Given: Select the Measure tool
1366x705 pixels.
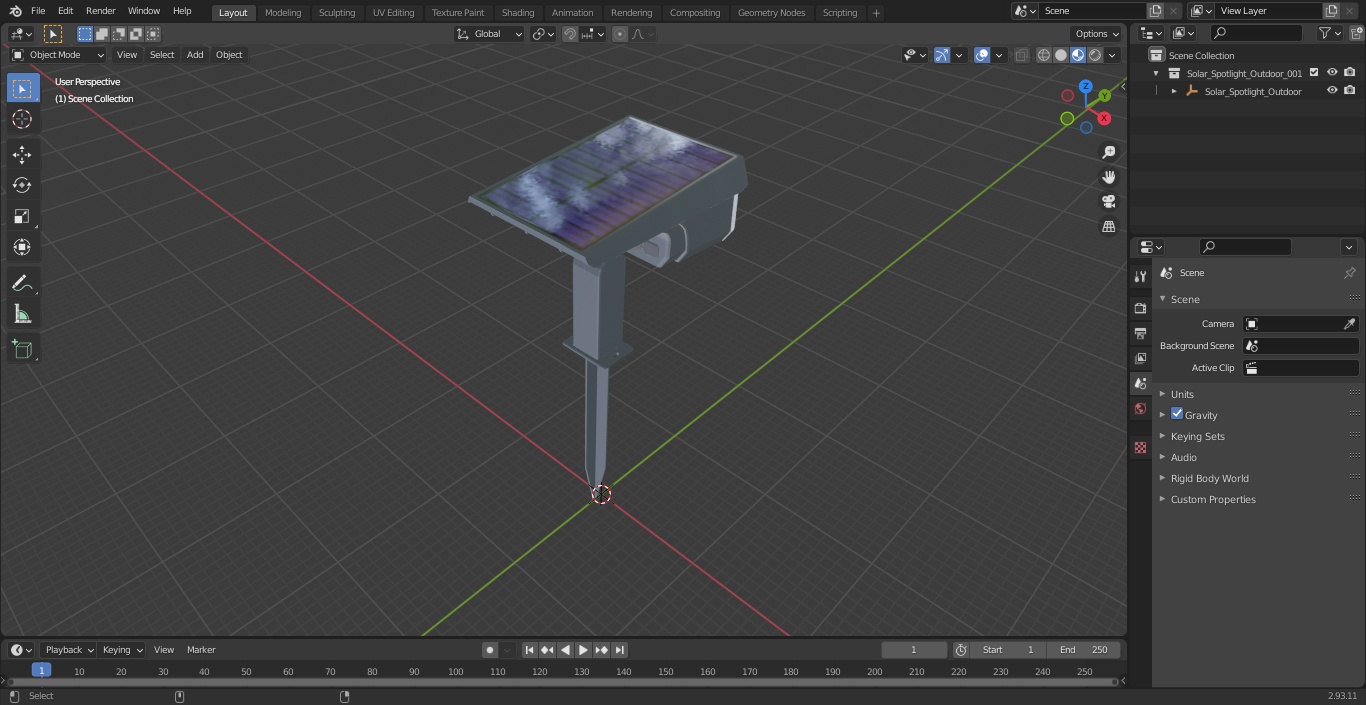Looking at the screenshot, I should coord(22,315).
